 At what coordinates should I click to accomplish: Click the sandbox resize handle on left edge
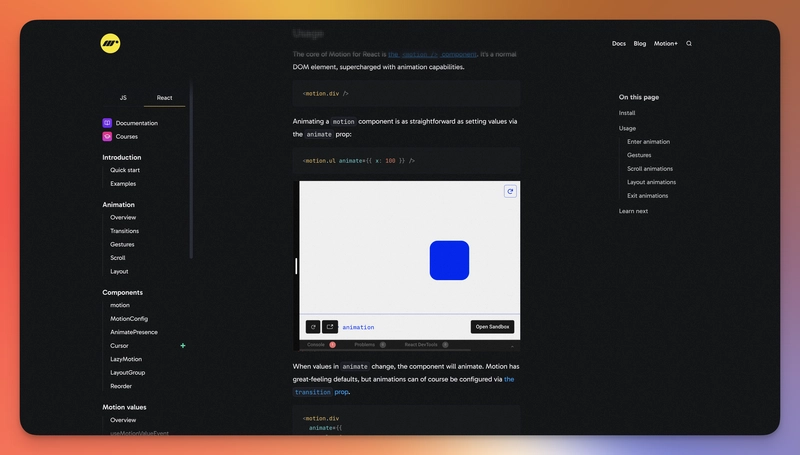296,266
